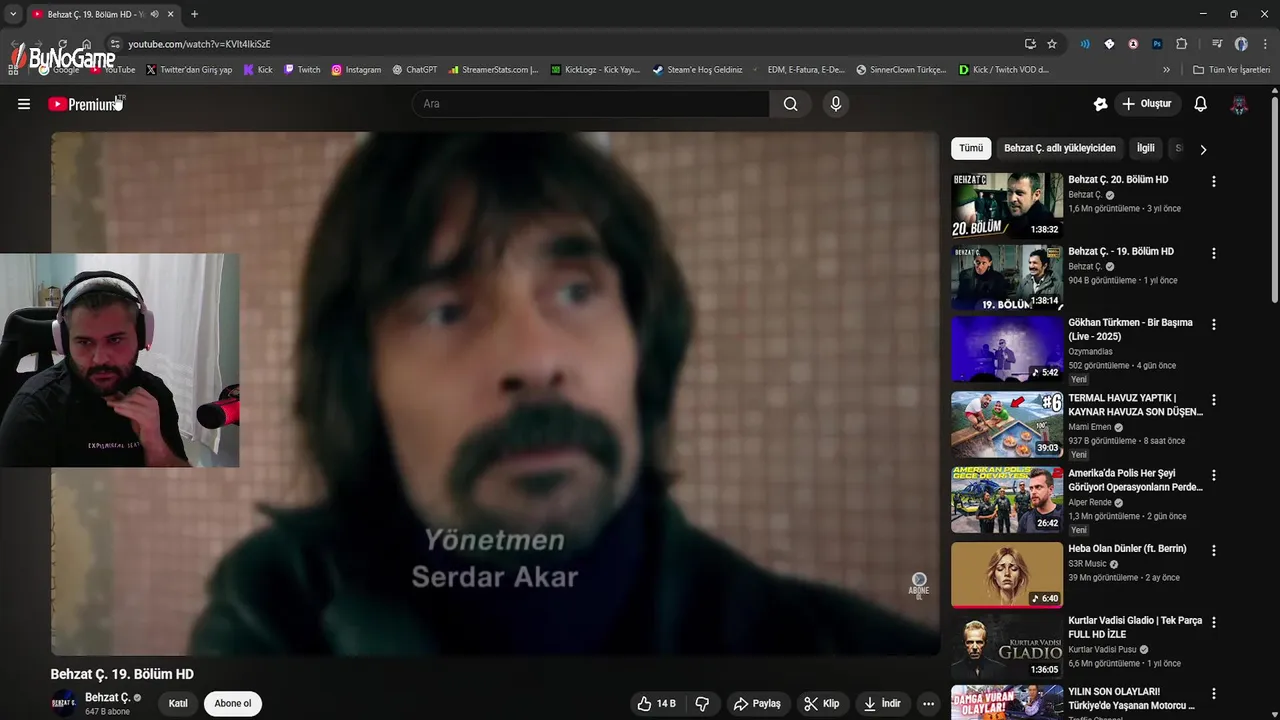The image size is (1280, 720).
Task: Click the search magnifier button
Action: tap(790, 104)
